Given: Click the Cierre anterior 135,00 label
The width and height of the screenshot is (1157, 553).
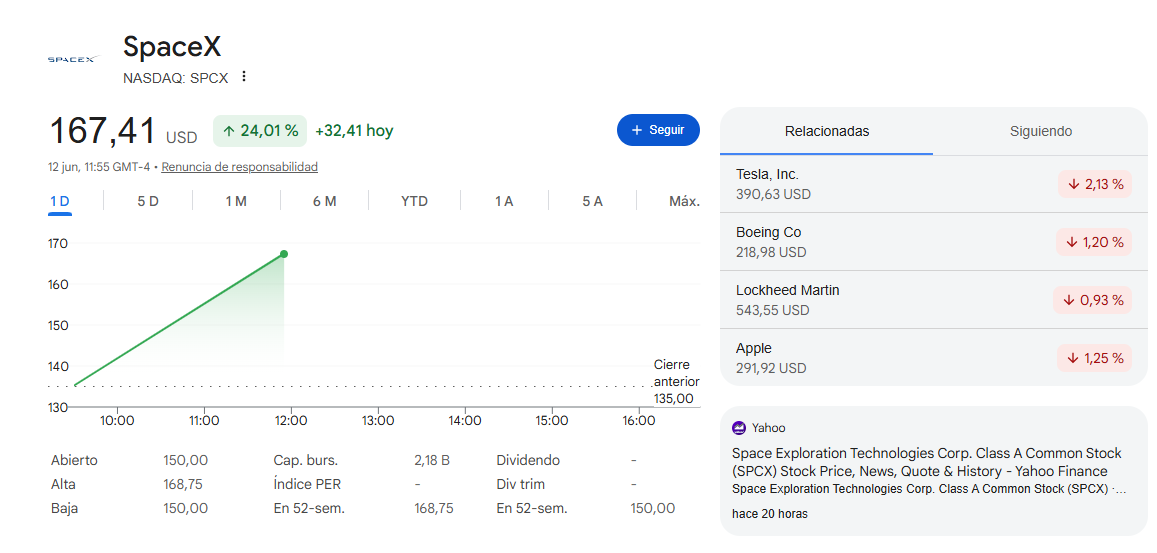Looking at the screenshot, I should tap(676, 382).
